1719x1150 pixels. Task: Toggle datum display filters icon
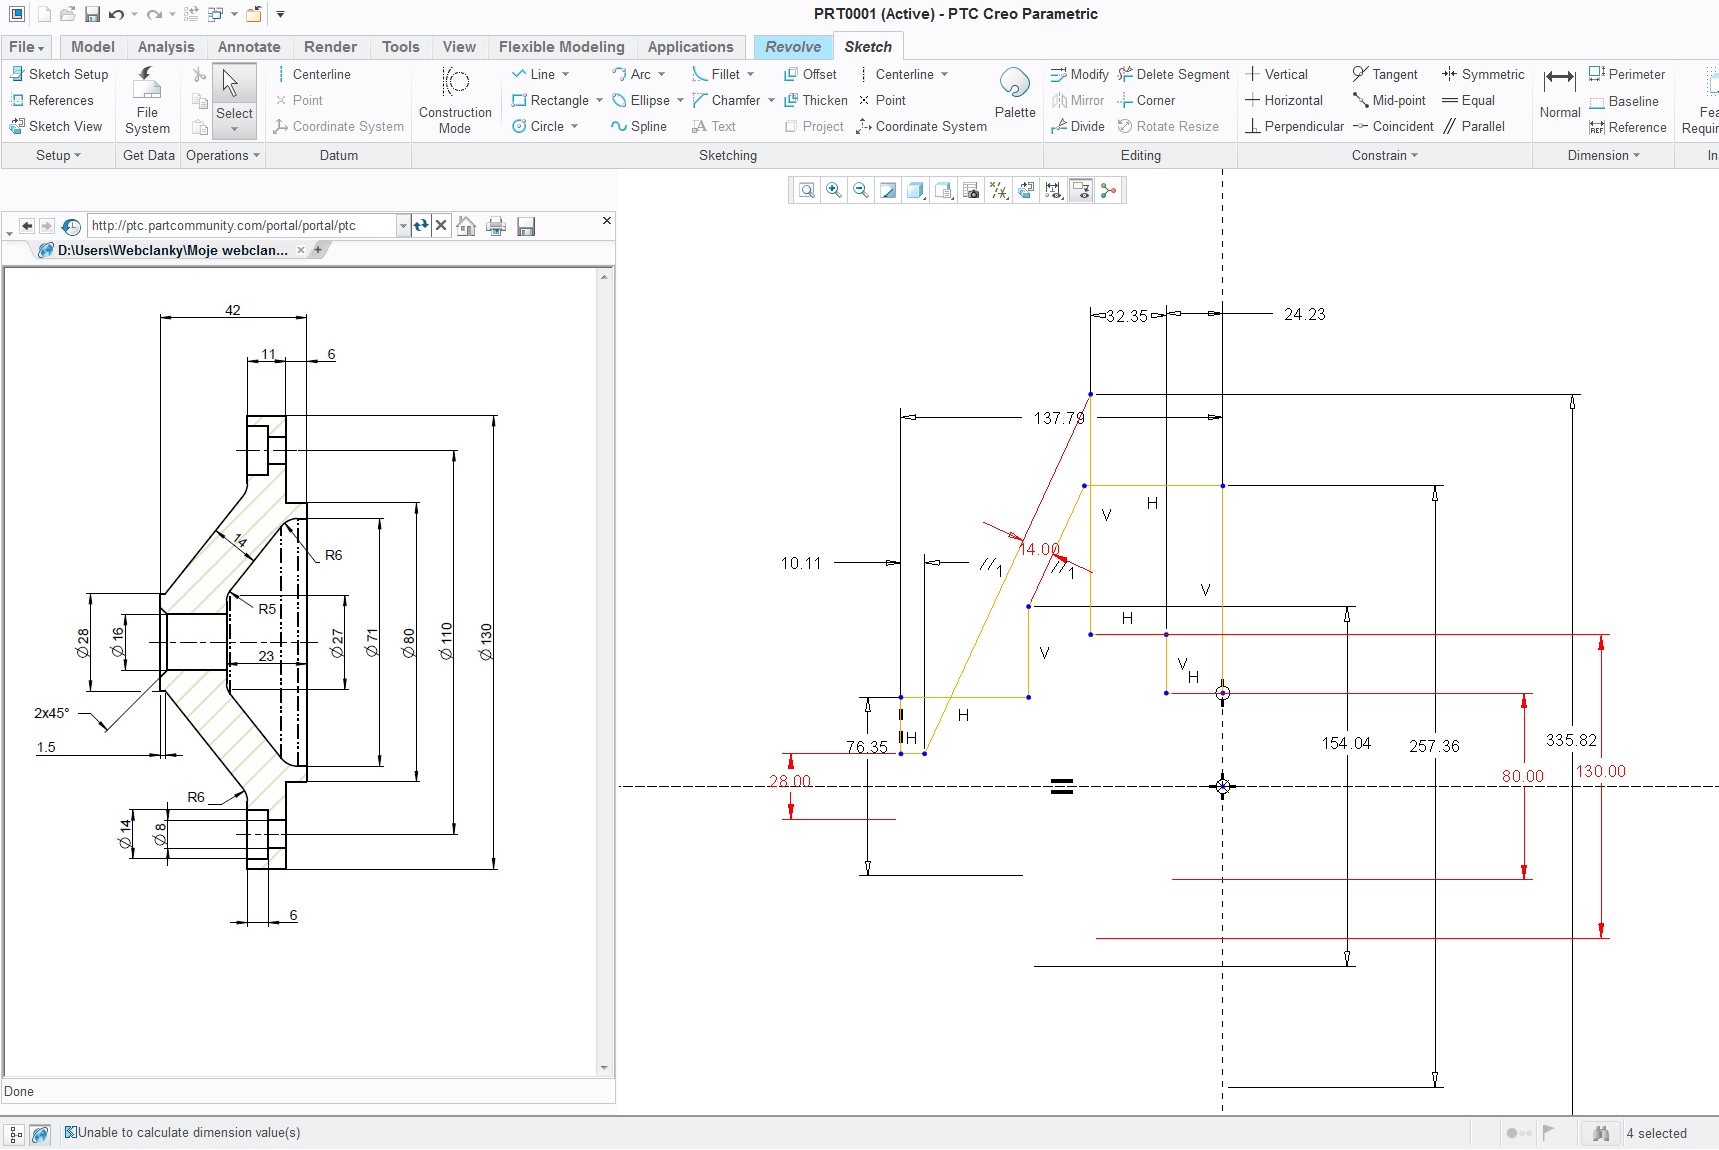[998, 191]
